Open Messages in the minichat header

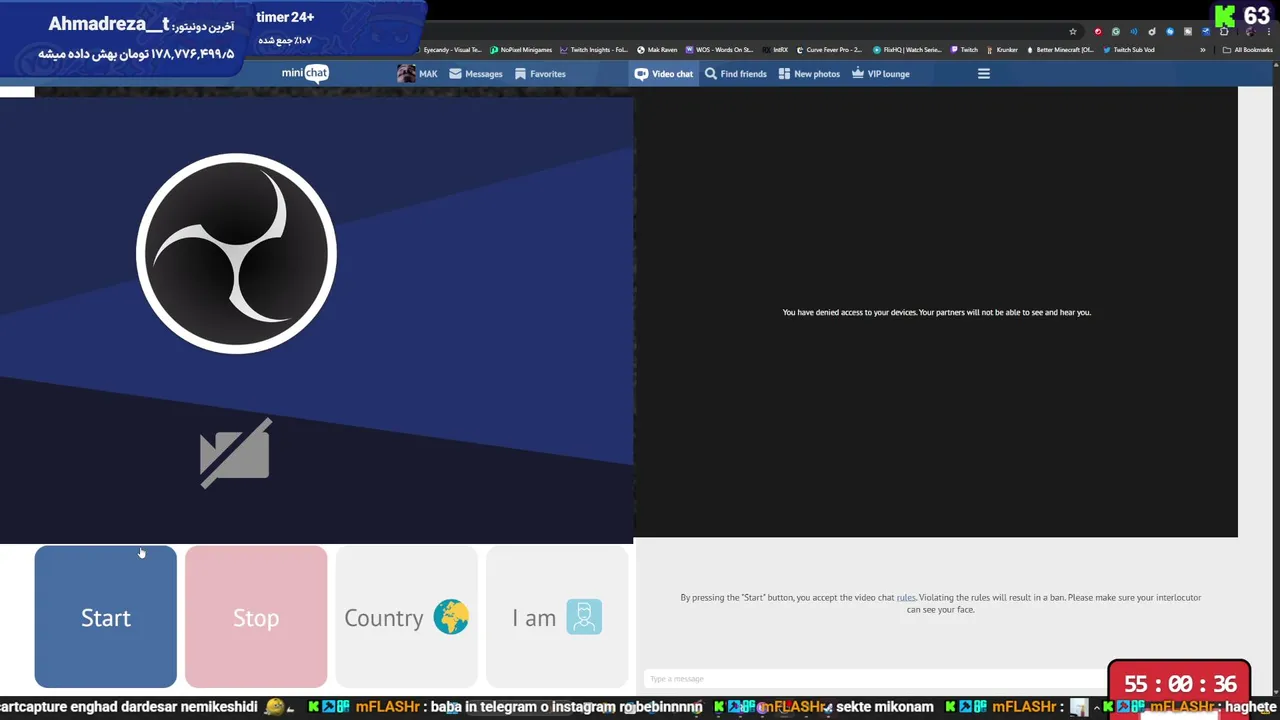[476, 74]
